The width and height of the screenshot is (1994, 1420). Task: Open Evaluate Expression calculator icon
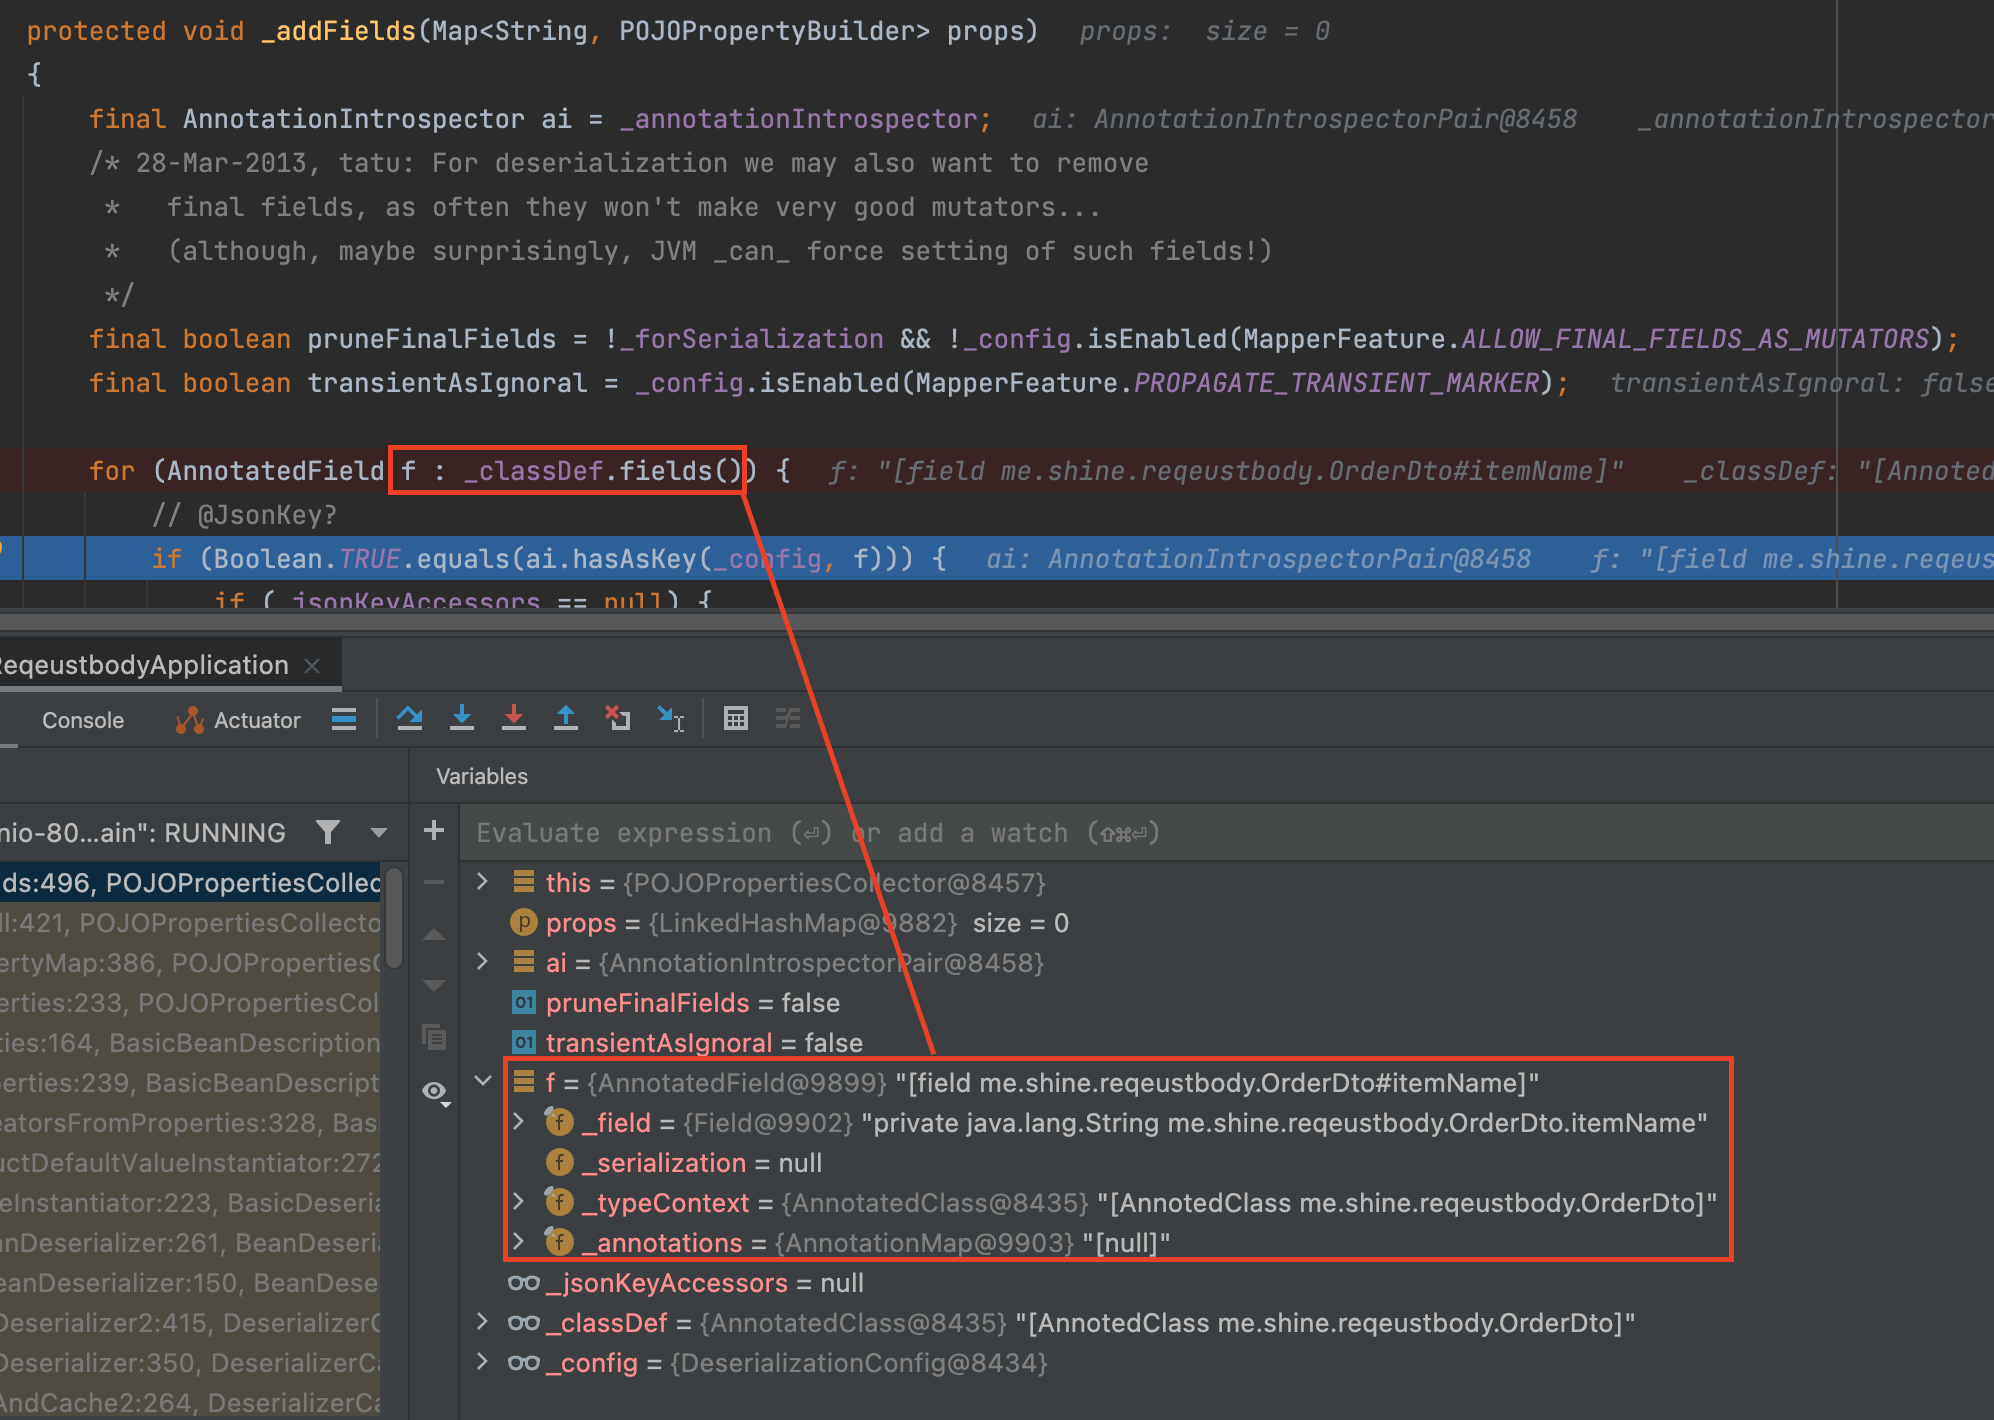point(736,718)
